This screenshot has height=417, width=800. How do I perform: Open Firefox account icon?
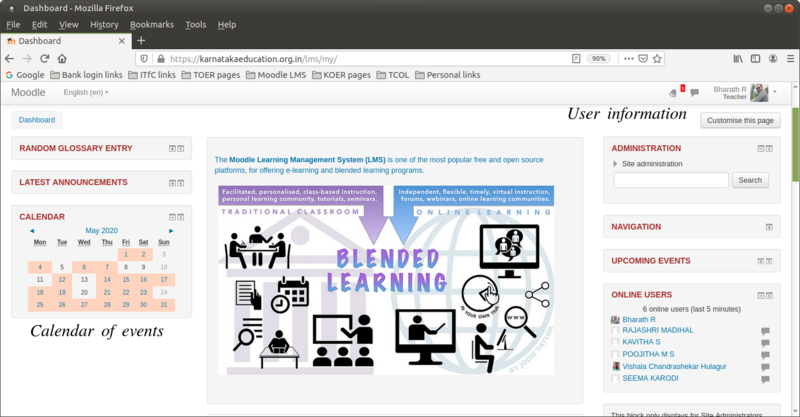773,59
